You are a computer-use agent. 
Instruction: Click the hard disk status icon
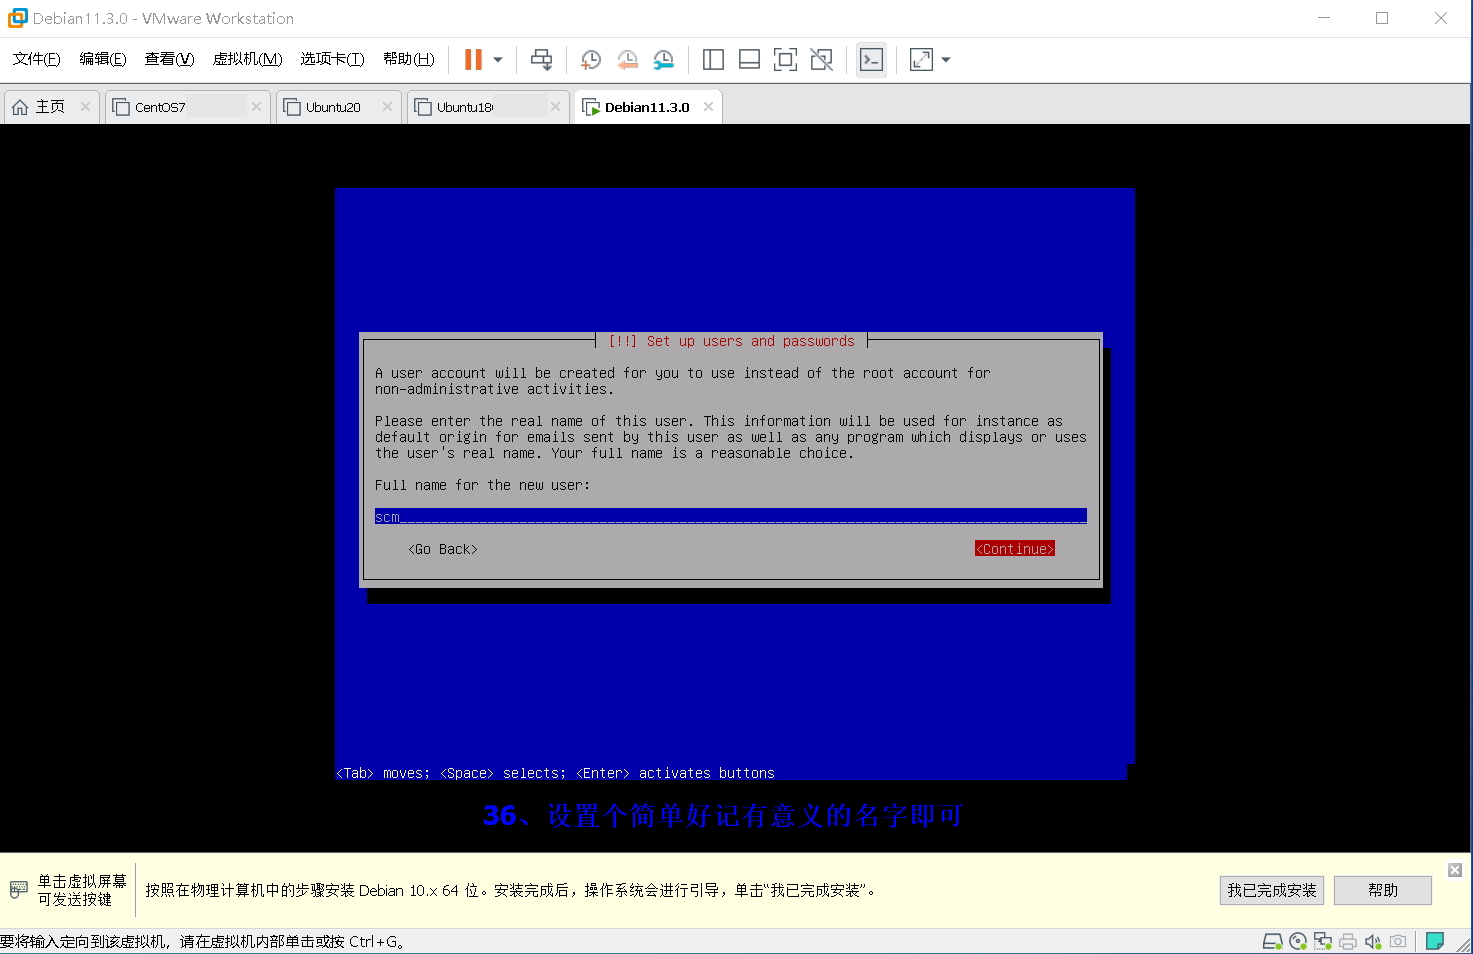(x=1272, y=941)
